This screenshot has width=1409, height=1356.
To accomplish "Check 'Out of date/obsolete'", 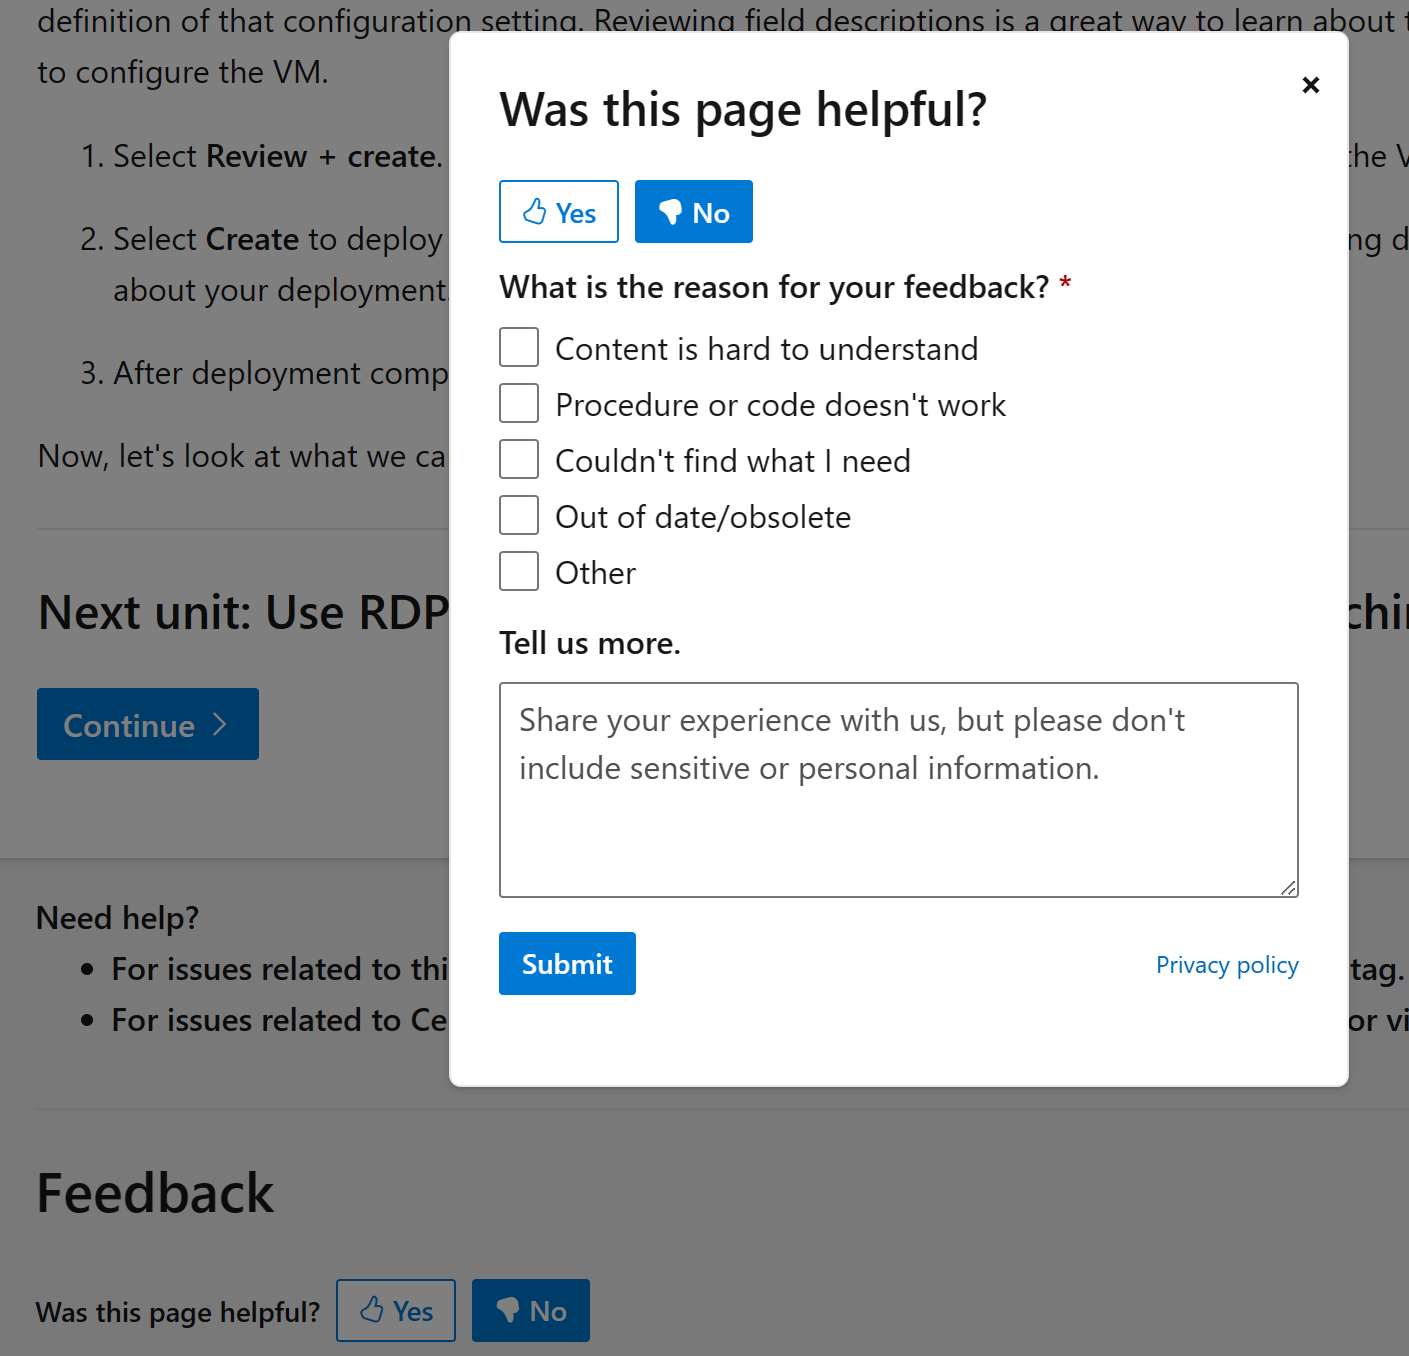I will 519,515.
